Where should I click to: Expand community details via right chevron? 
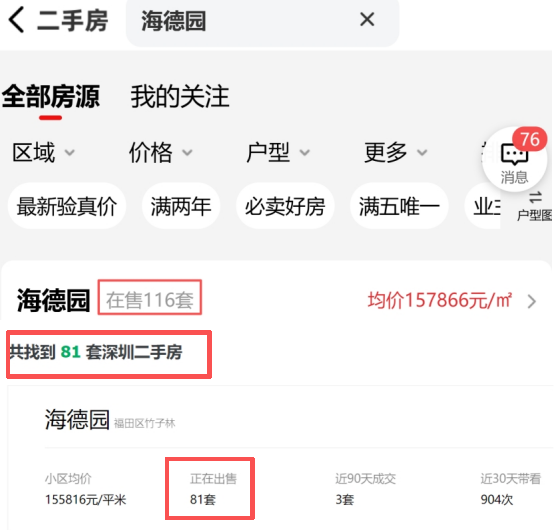532,301
